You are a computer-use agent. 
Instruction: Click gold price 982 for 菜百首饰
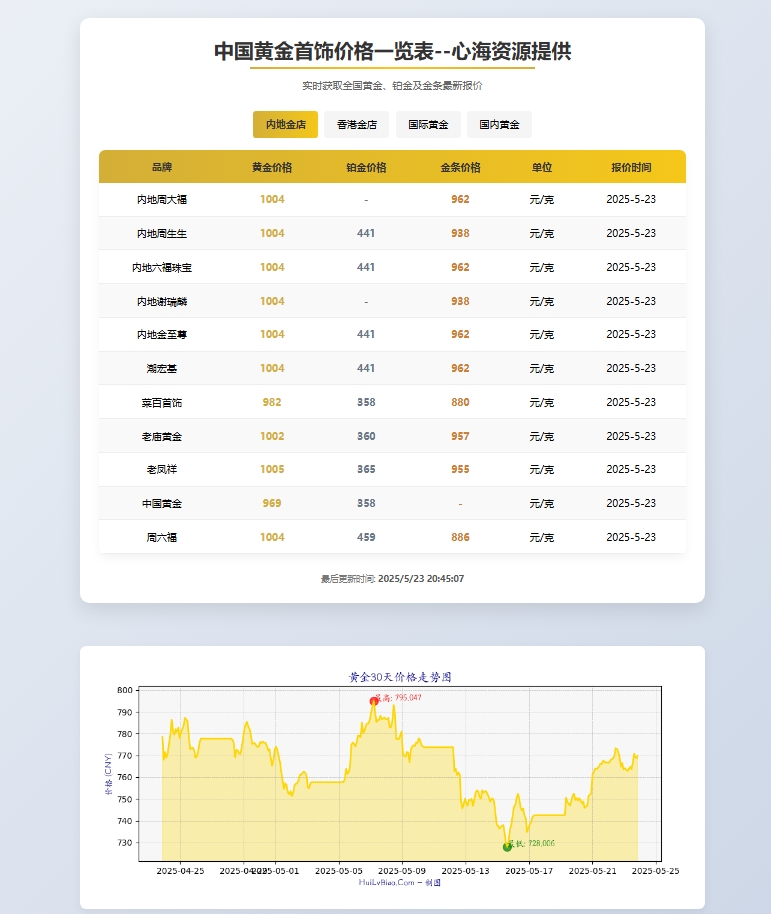coord(272,402)
